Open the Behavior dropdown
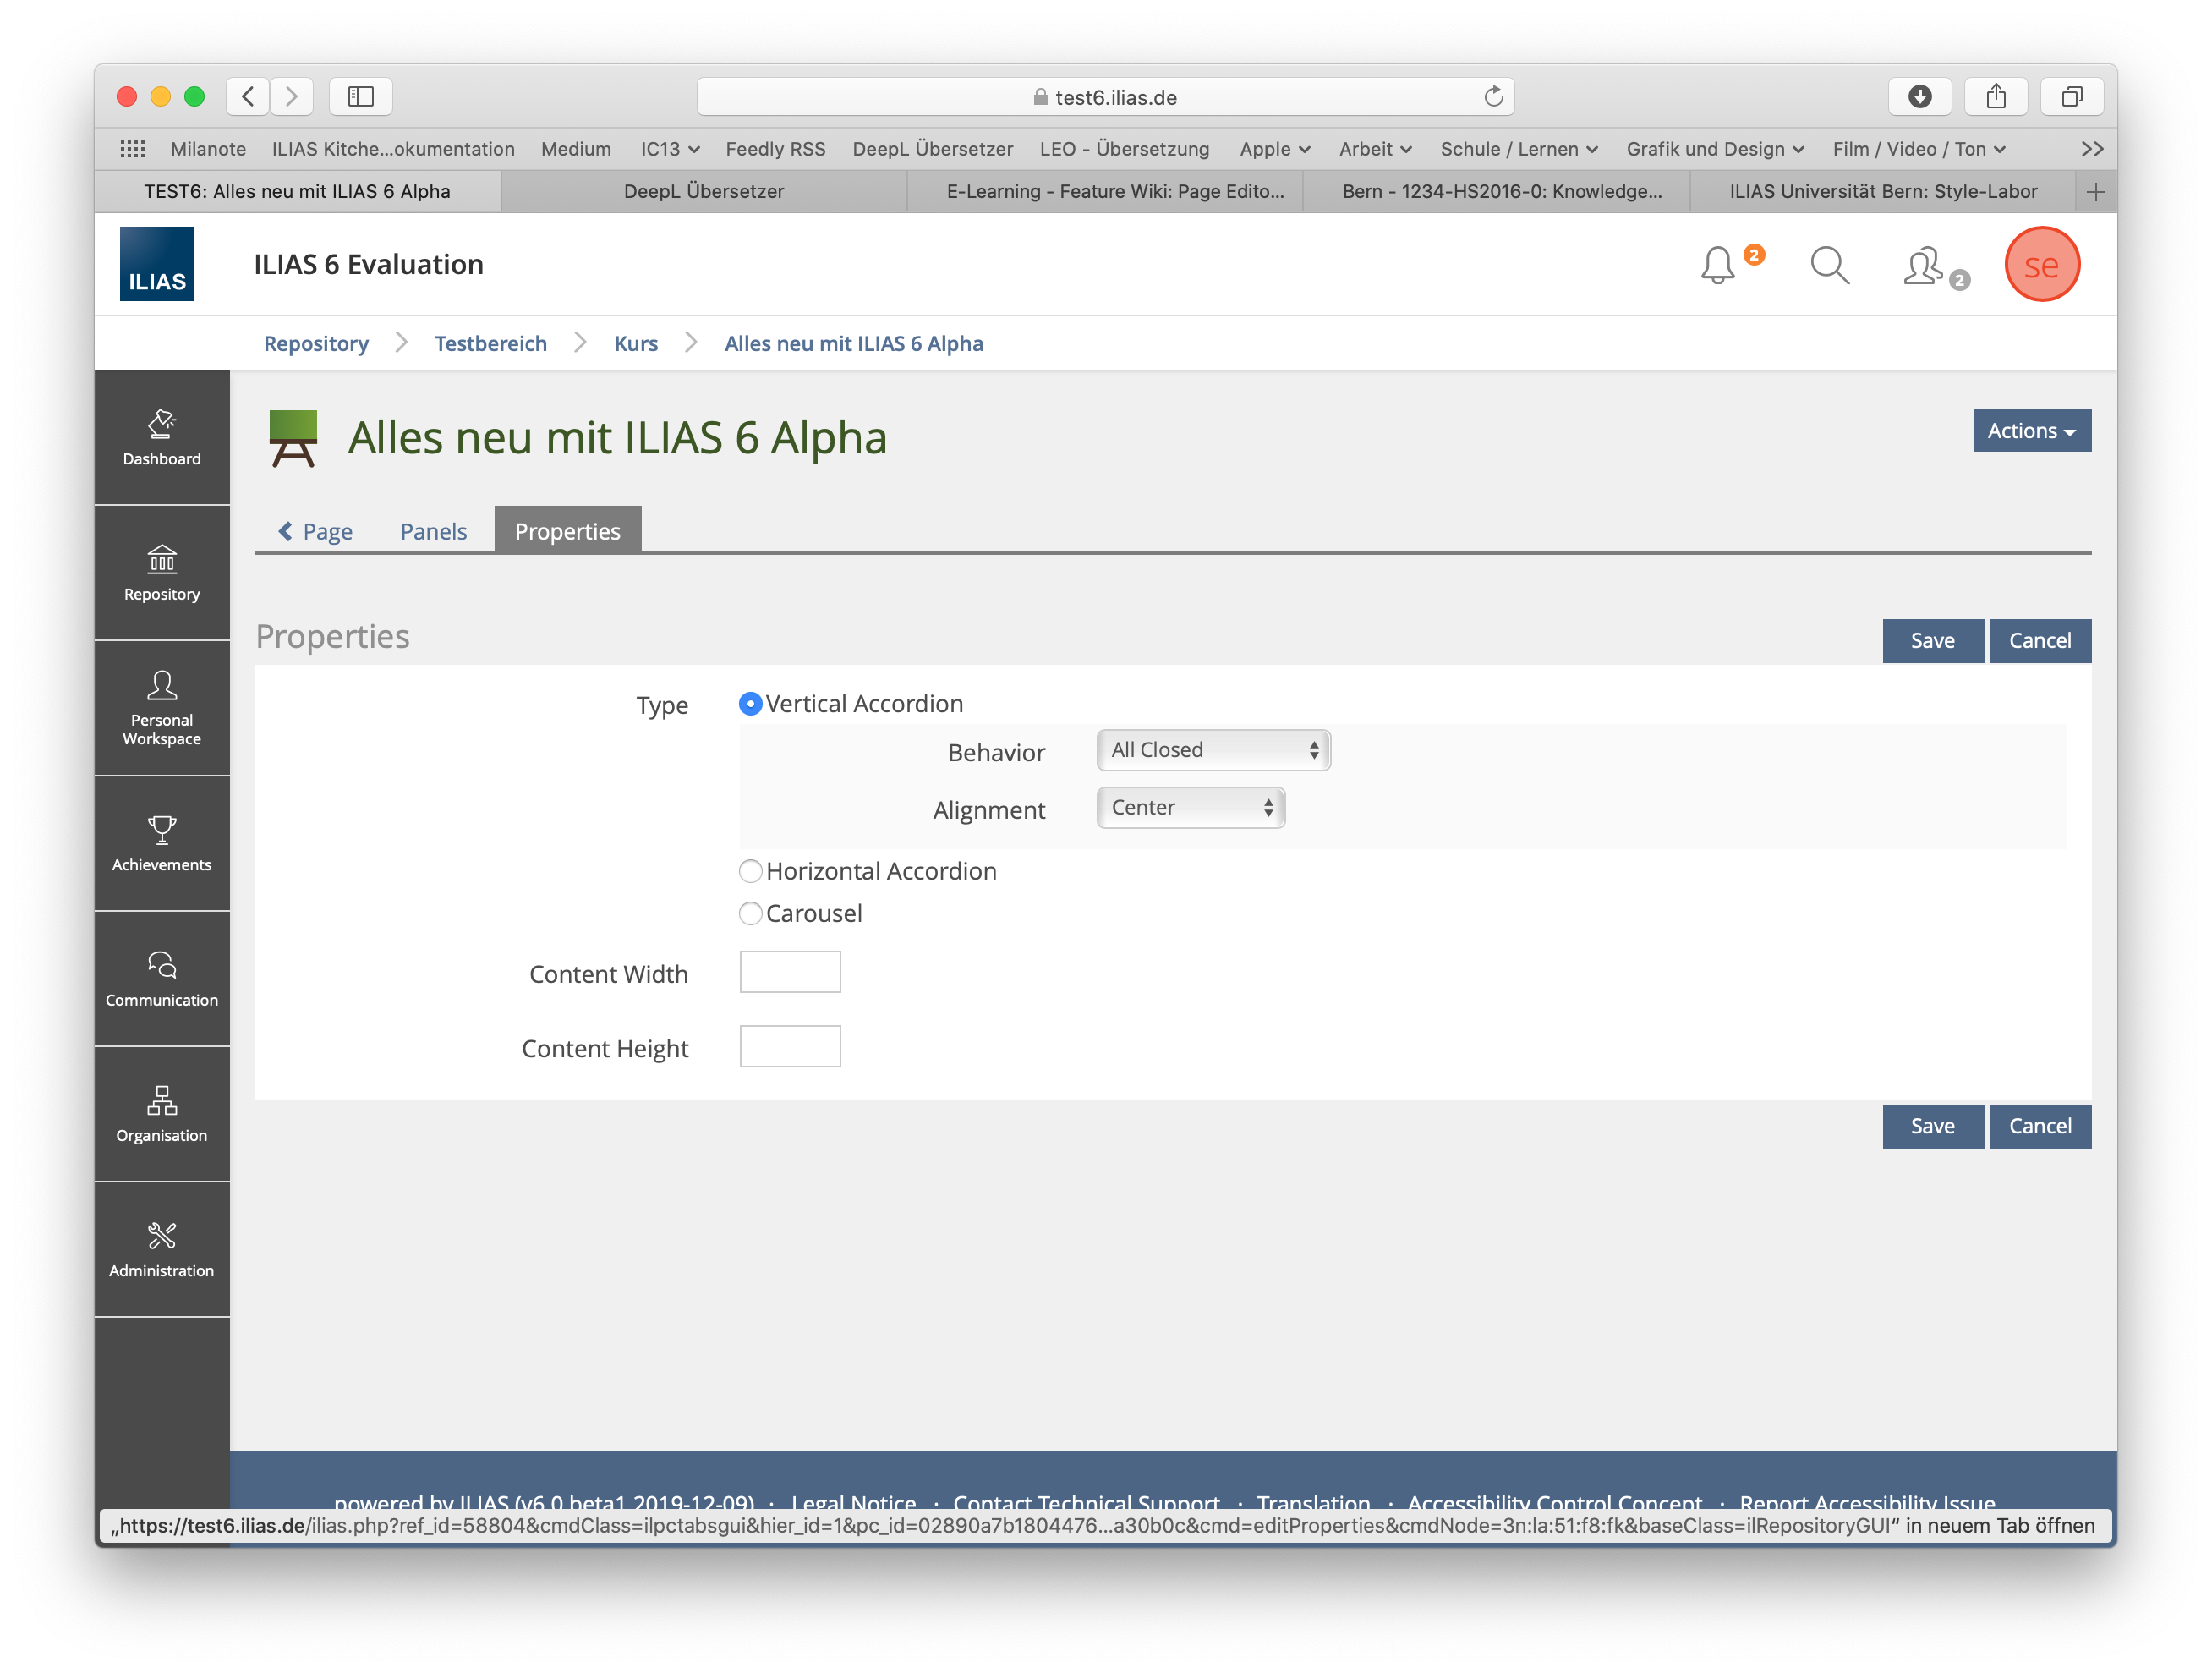The width and height of the screenshot is (2212, 1673). click(1213, 750)
